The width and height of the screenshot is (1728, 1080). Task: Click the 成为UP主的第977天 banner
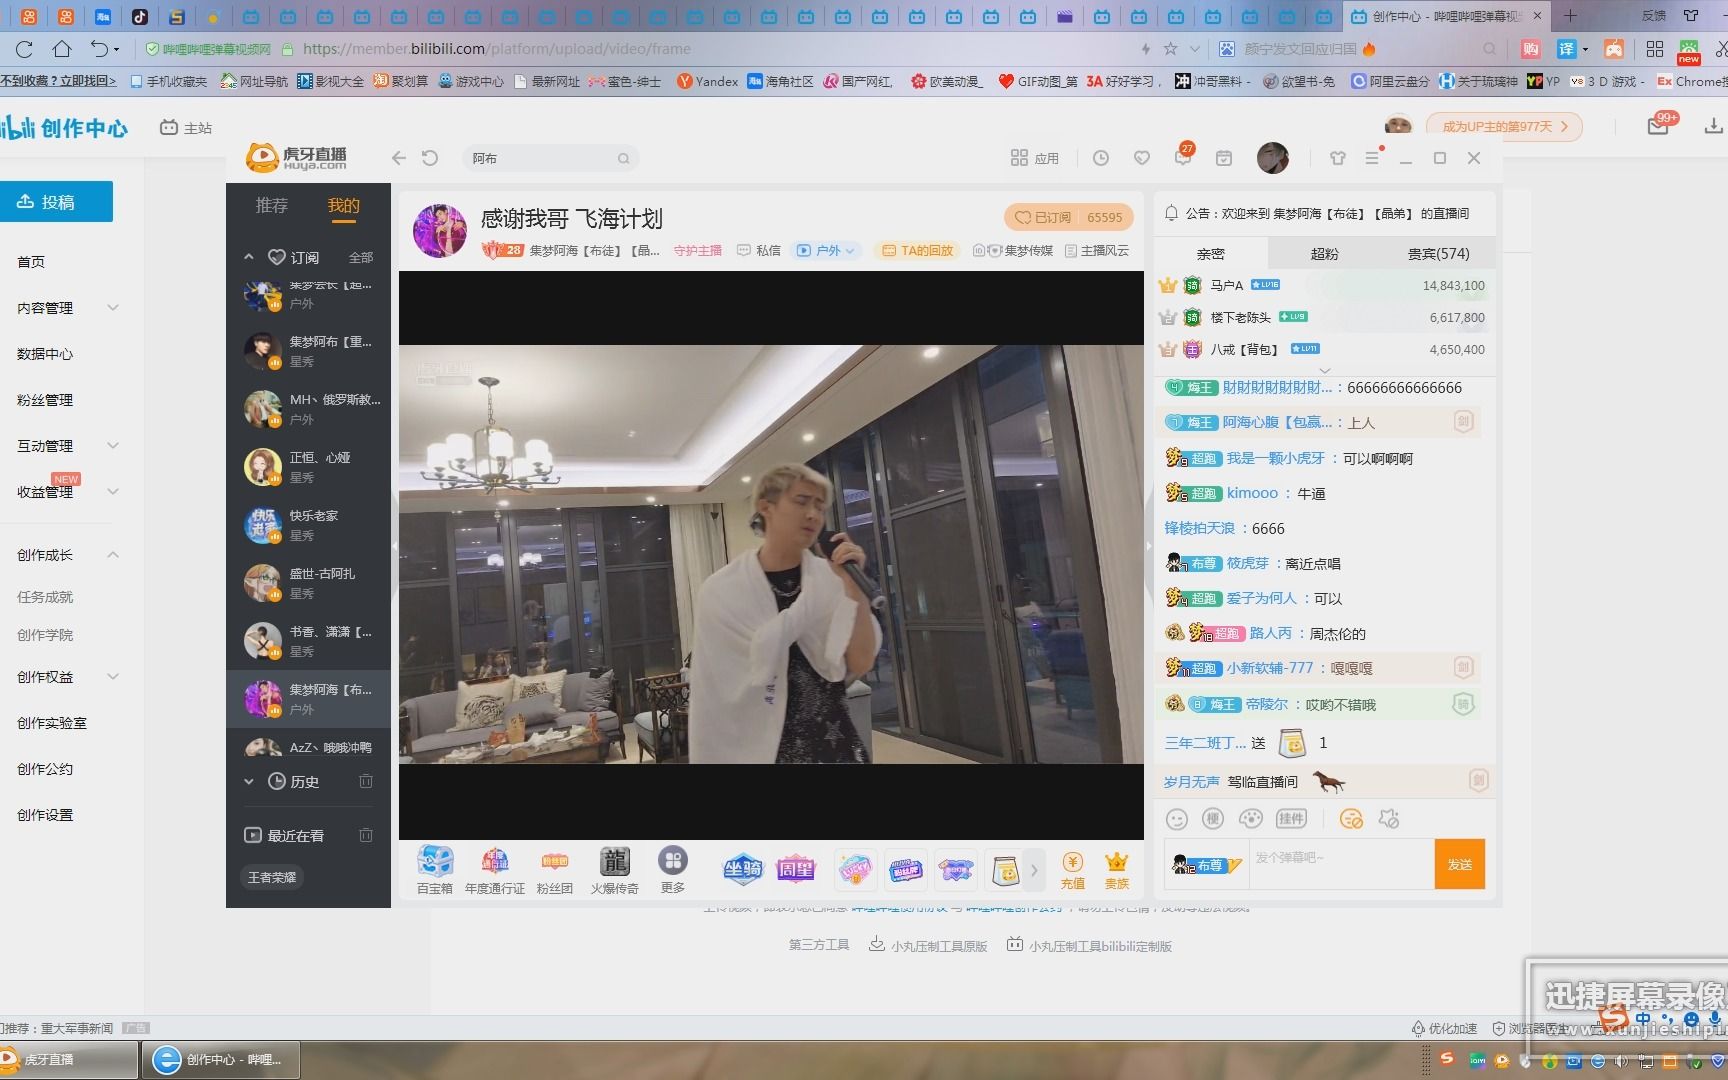click(x=1503, y=126)
